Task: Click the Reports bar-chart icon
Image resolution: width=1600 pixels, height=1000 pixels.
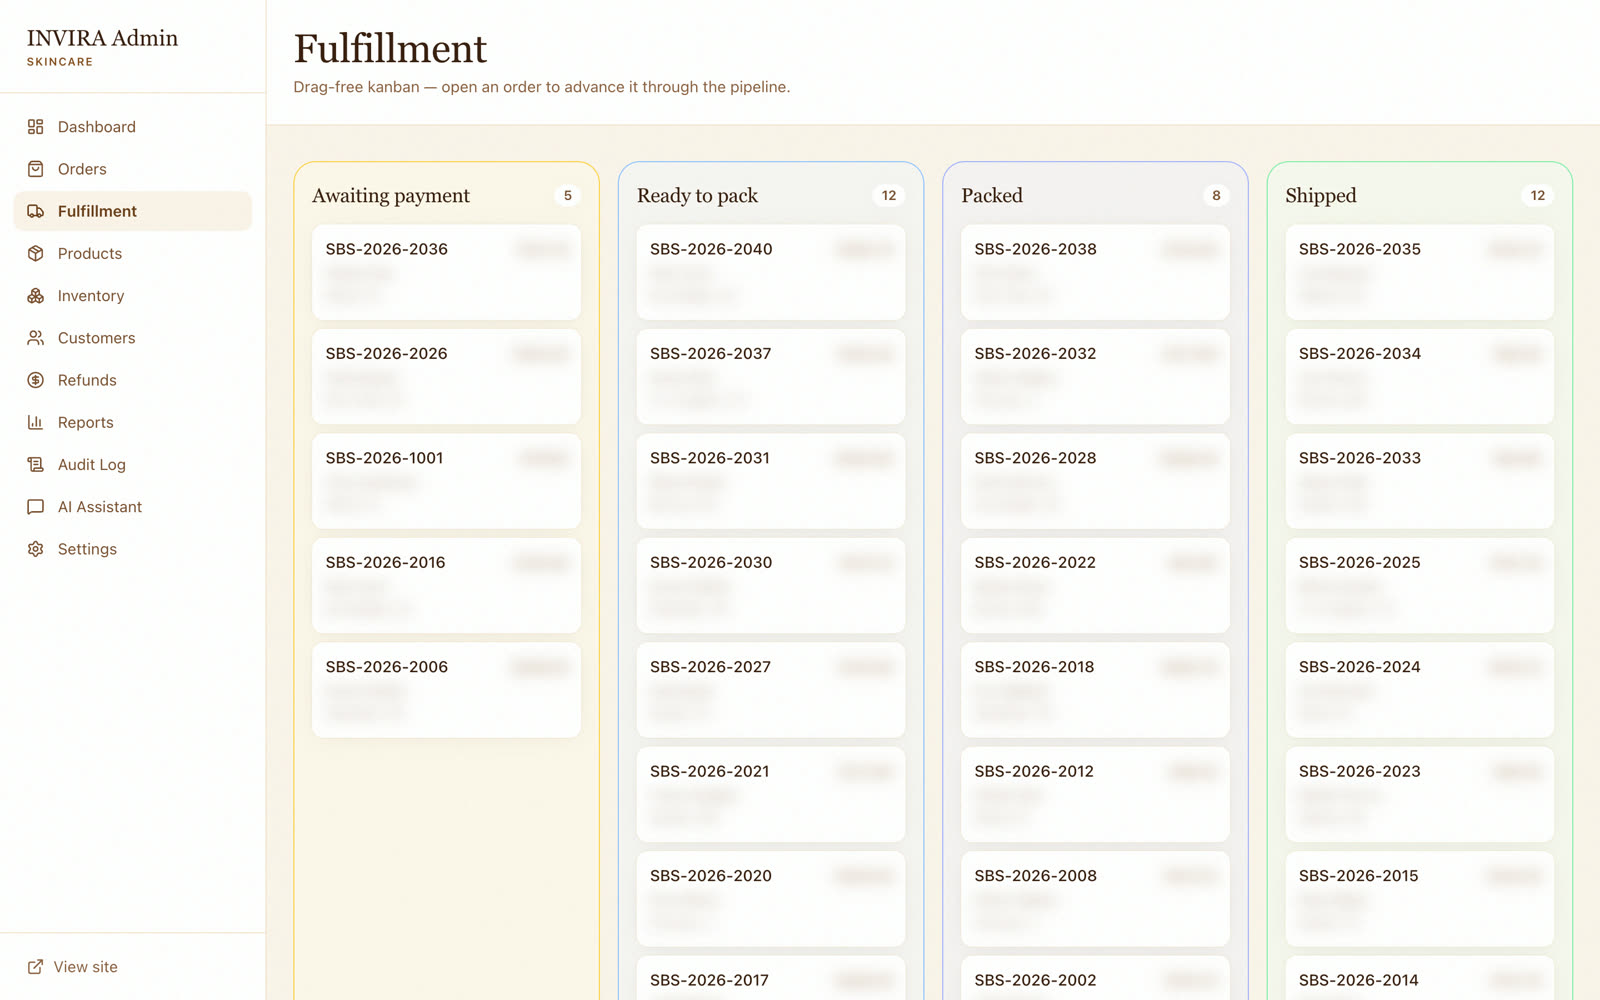Action: point(36,422)
